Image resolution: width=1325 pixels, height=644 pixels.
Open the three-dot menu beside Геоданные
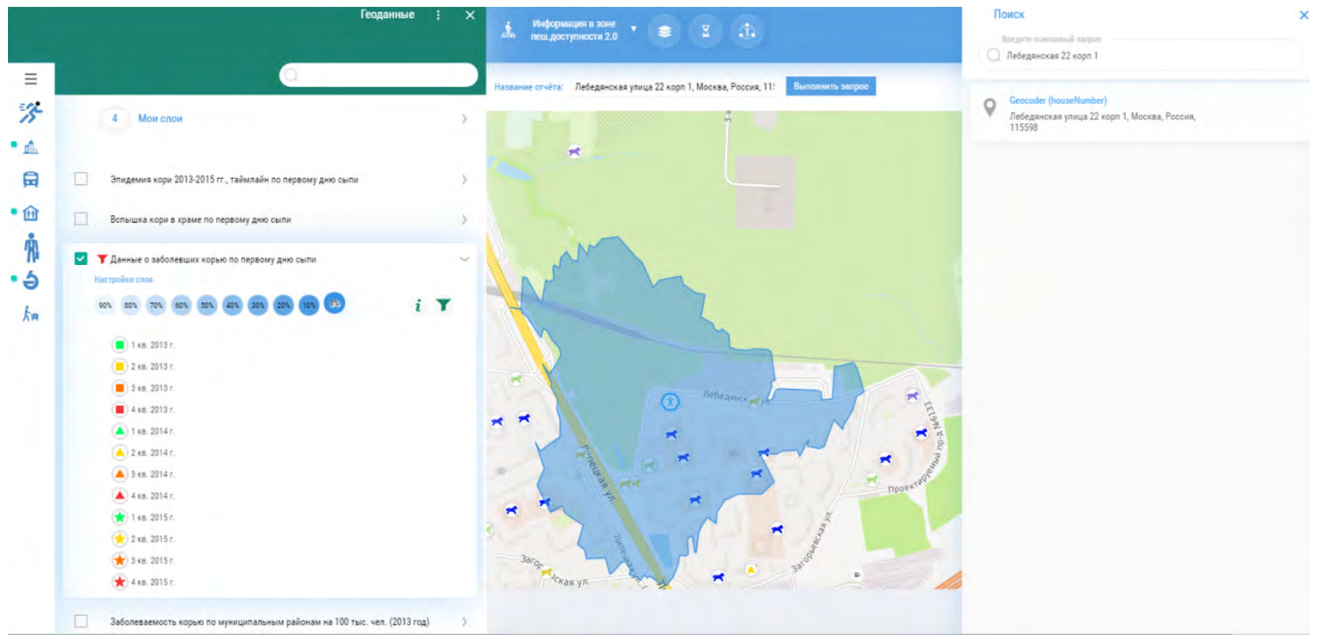point(438,15)
